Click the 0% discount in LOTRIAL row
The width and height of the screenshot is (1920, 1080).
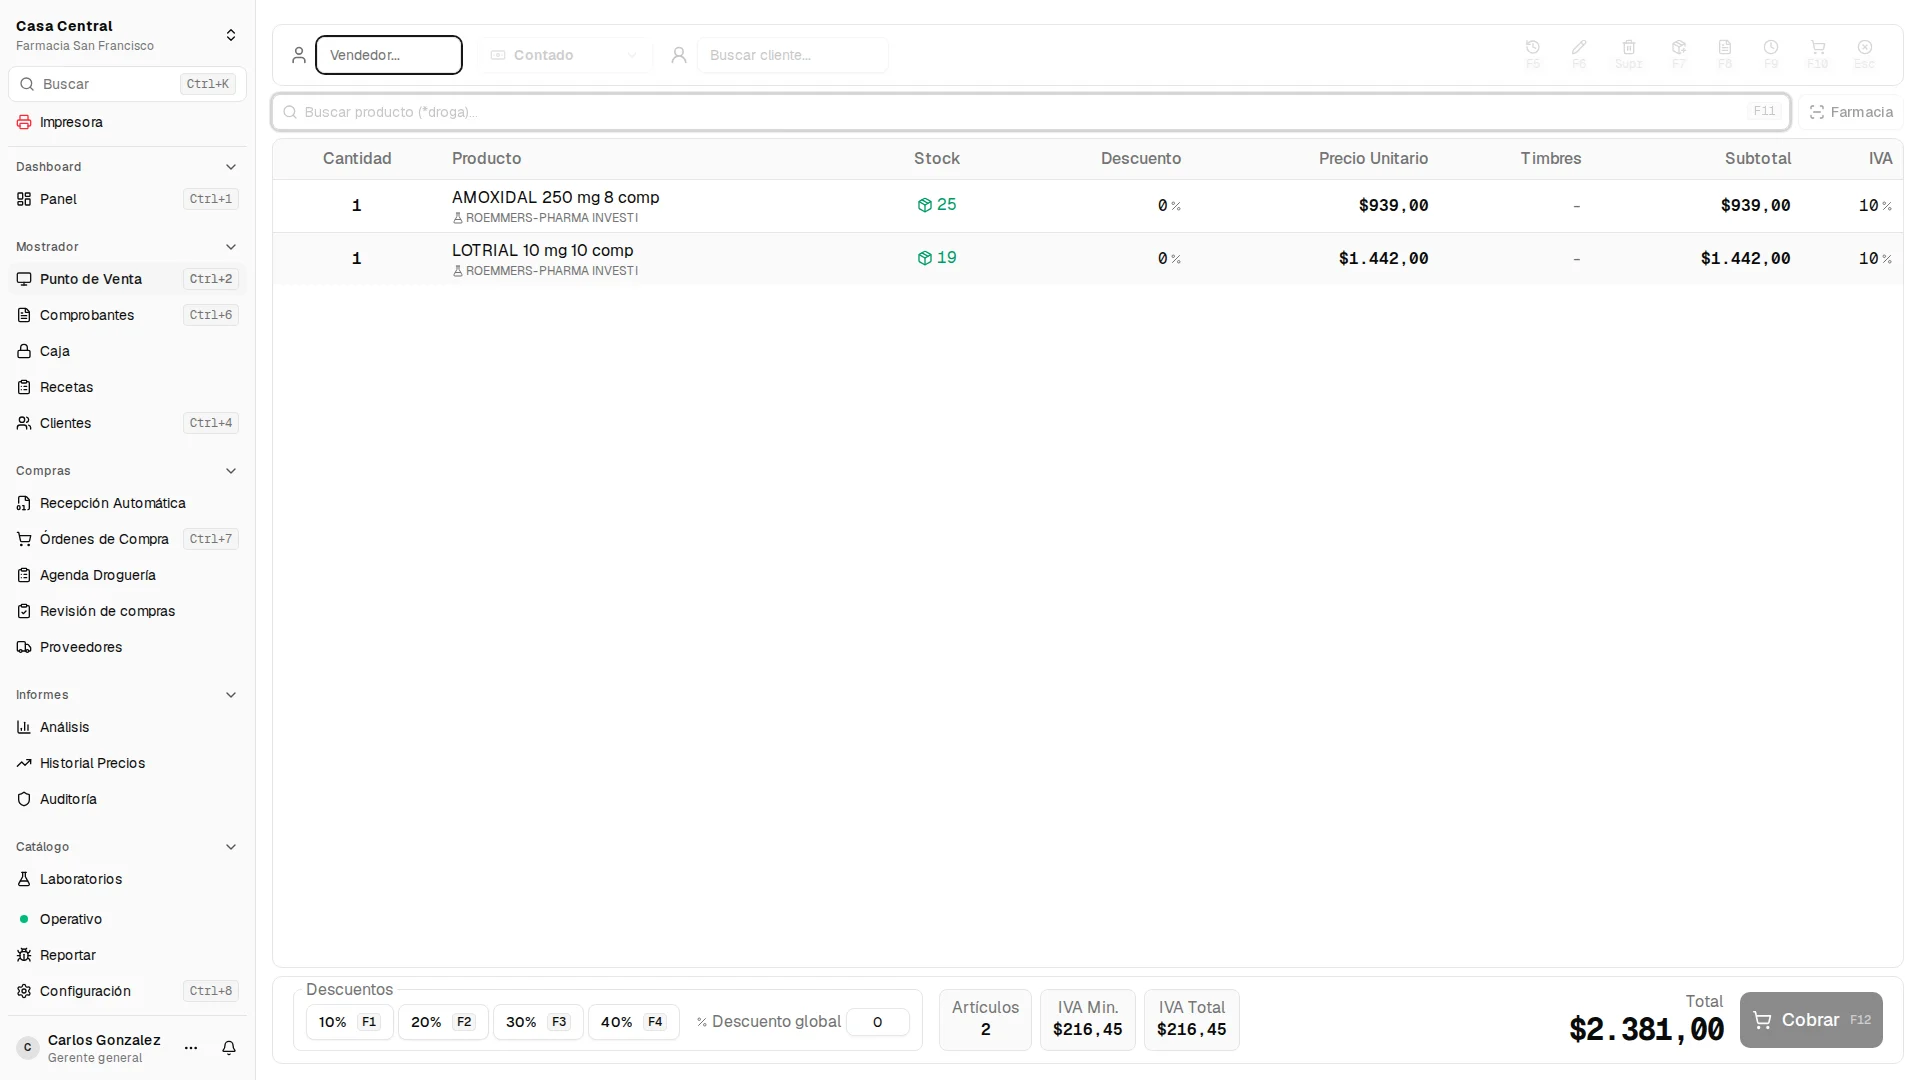click(x=1169, y=259)
